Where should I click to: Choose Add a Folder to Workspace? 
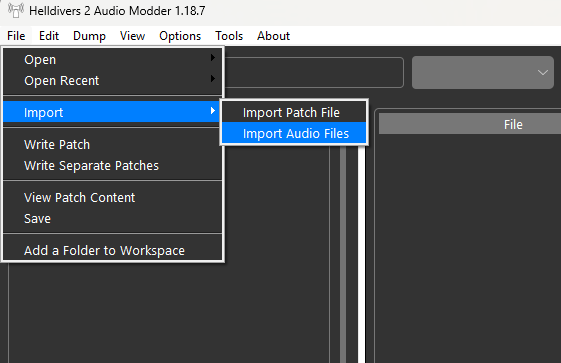point(113,250)
